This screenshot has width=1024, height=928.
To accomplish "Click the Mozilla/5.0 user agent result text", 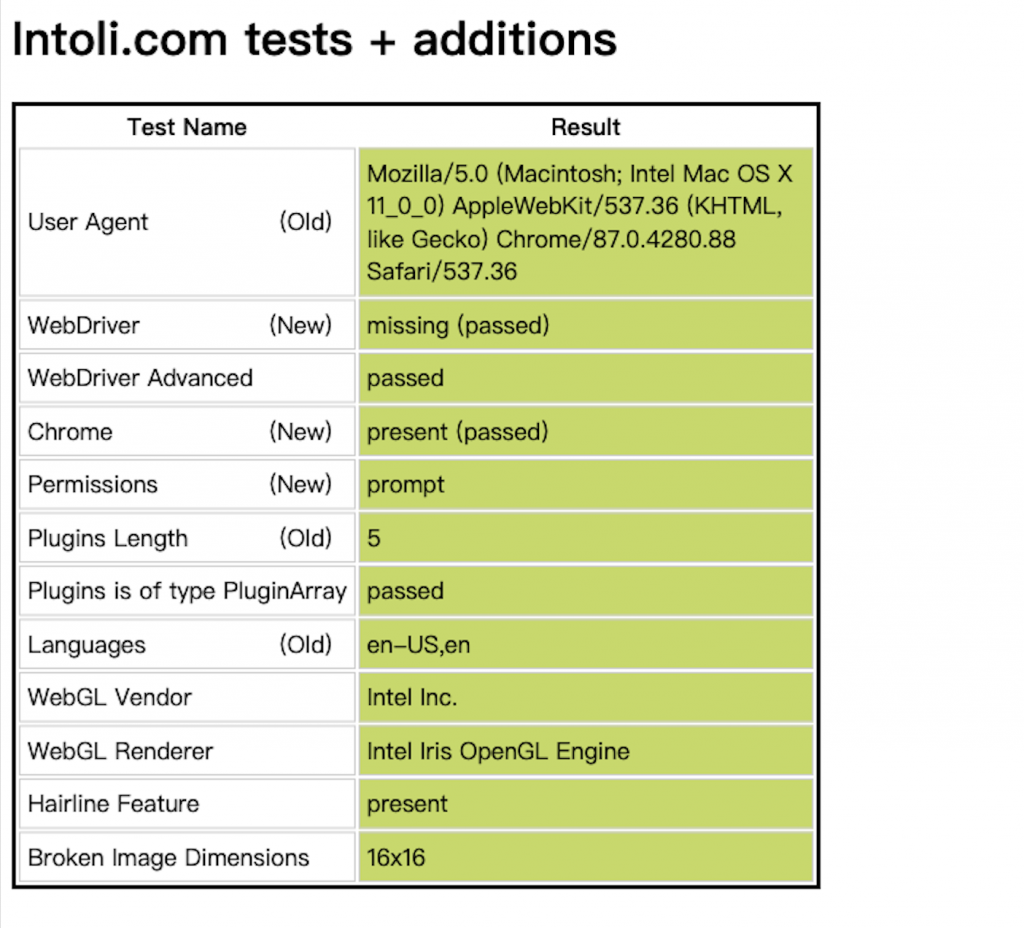I will click(580, 222).
